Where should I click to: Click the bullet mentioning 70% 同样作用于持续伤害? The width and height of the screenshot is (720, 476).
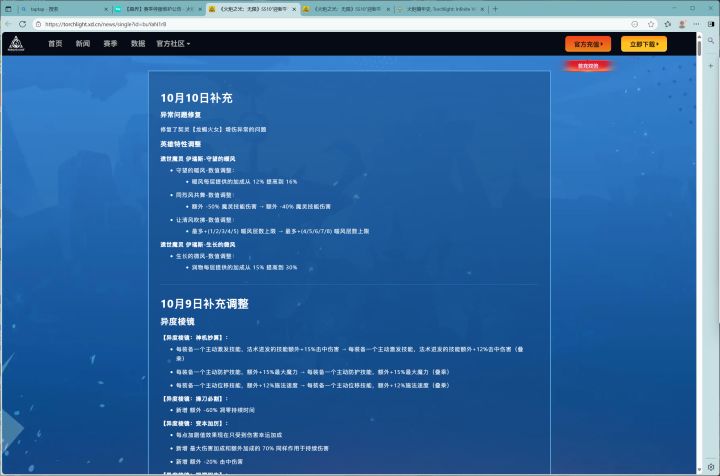click(252, 448)
